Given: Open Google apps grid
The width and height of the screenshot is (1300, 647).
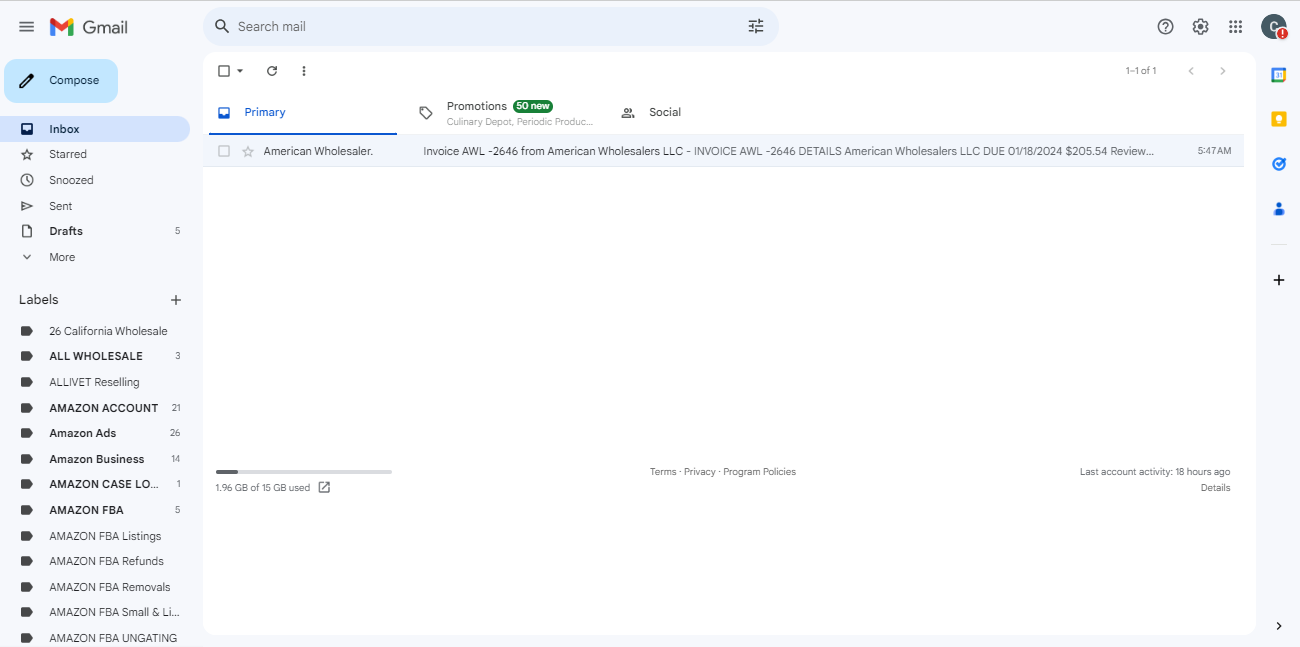Looking at the screenshot, I should [1236, 27].
